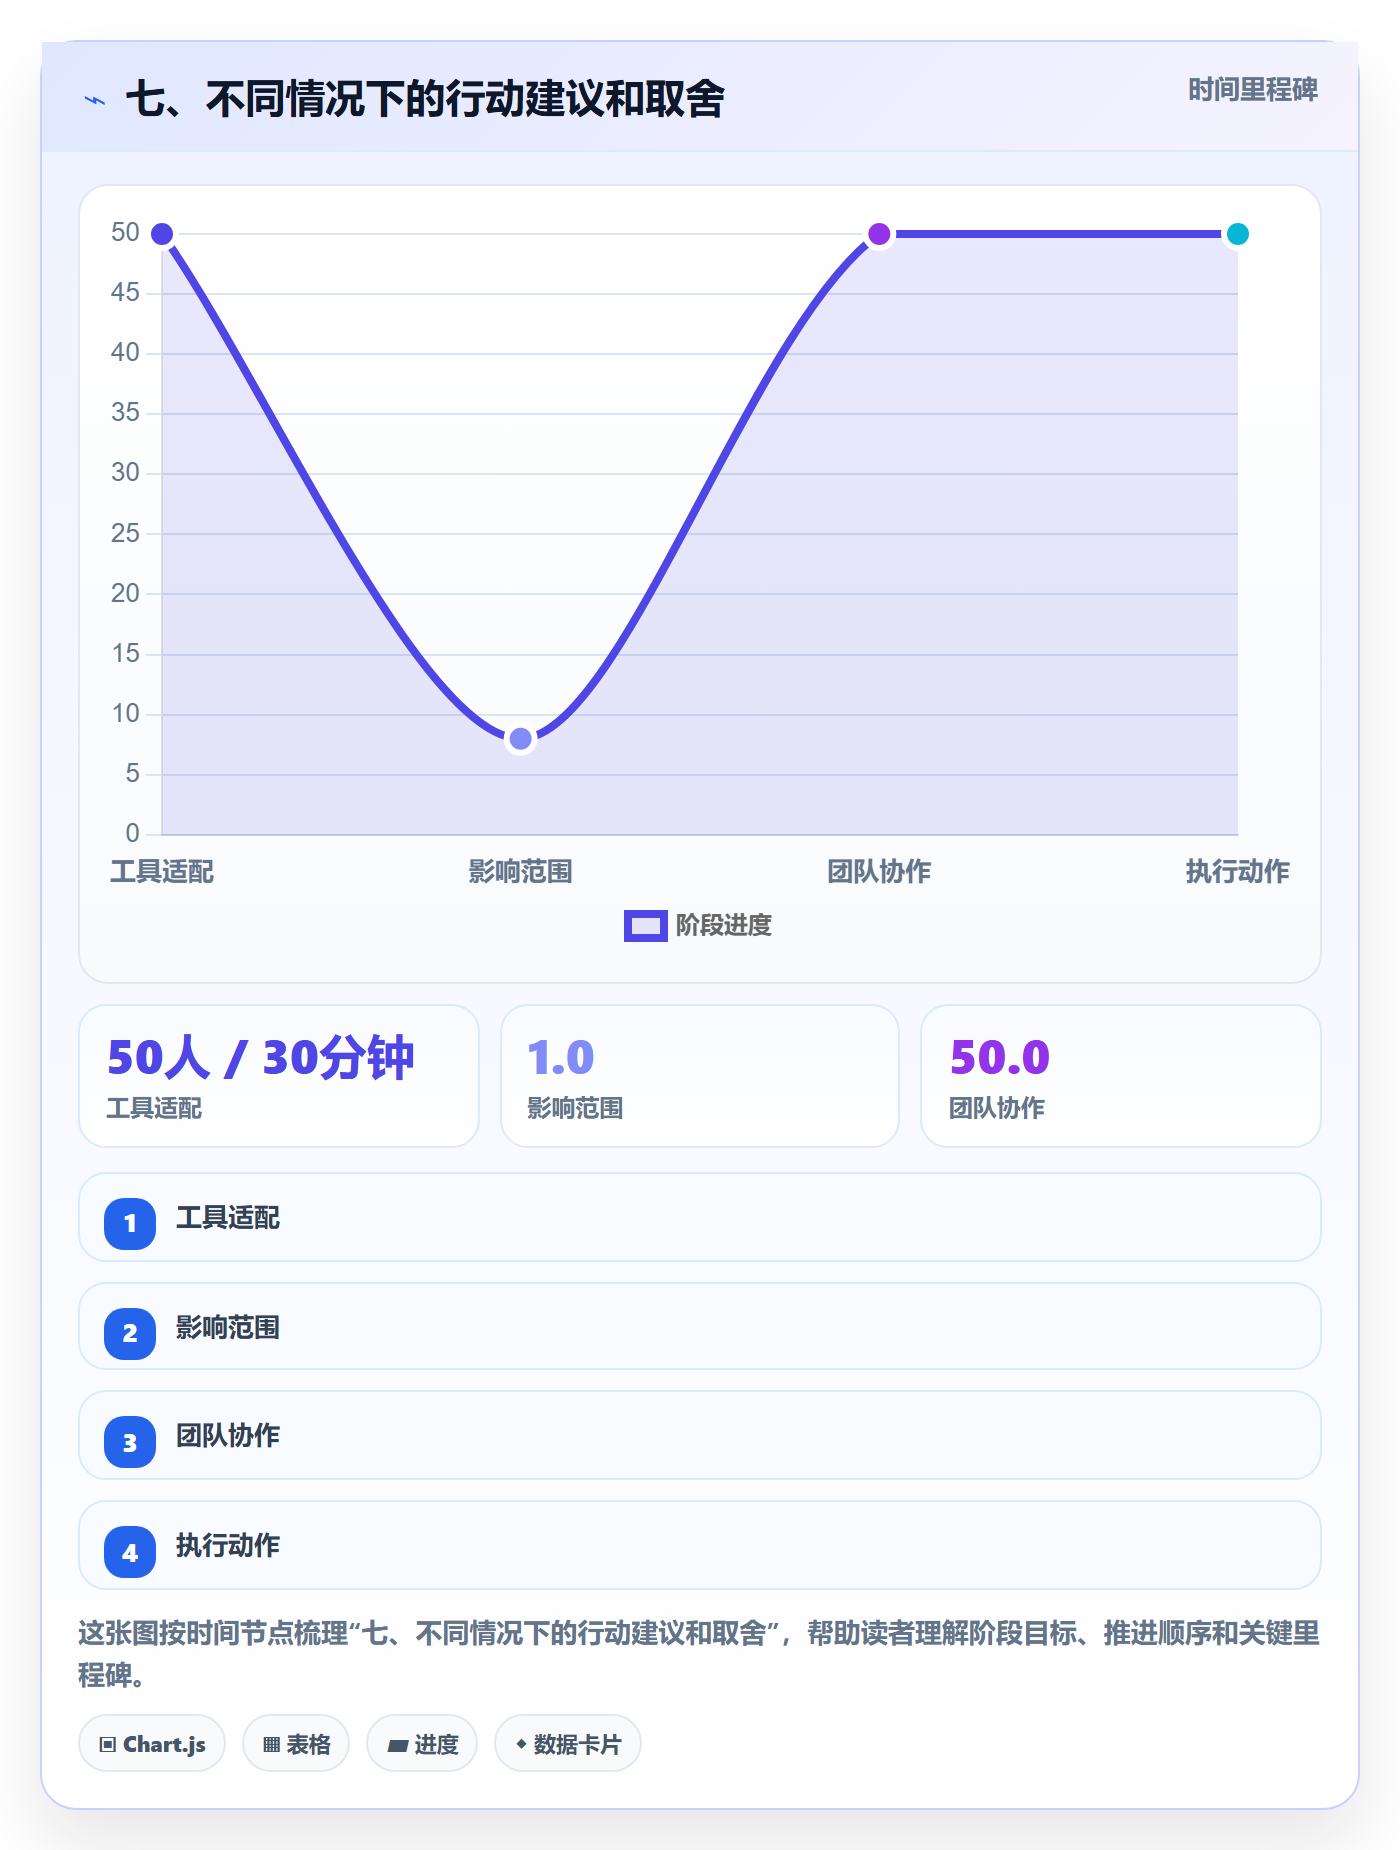Open the 工具适配 list row
Viewport: 1400px width, 1850px height.
[x=700, y=1217]
